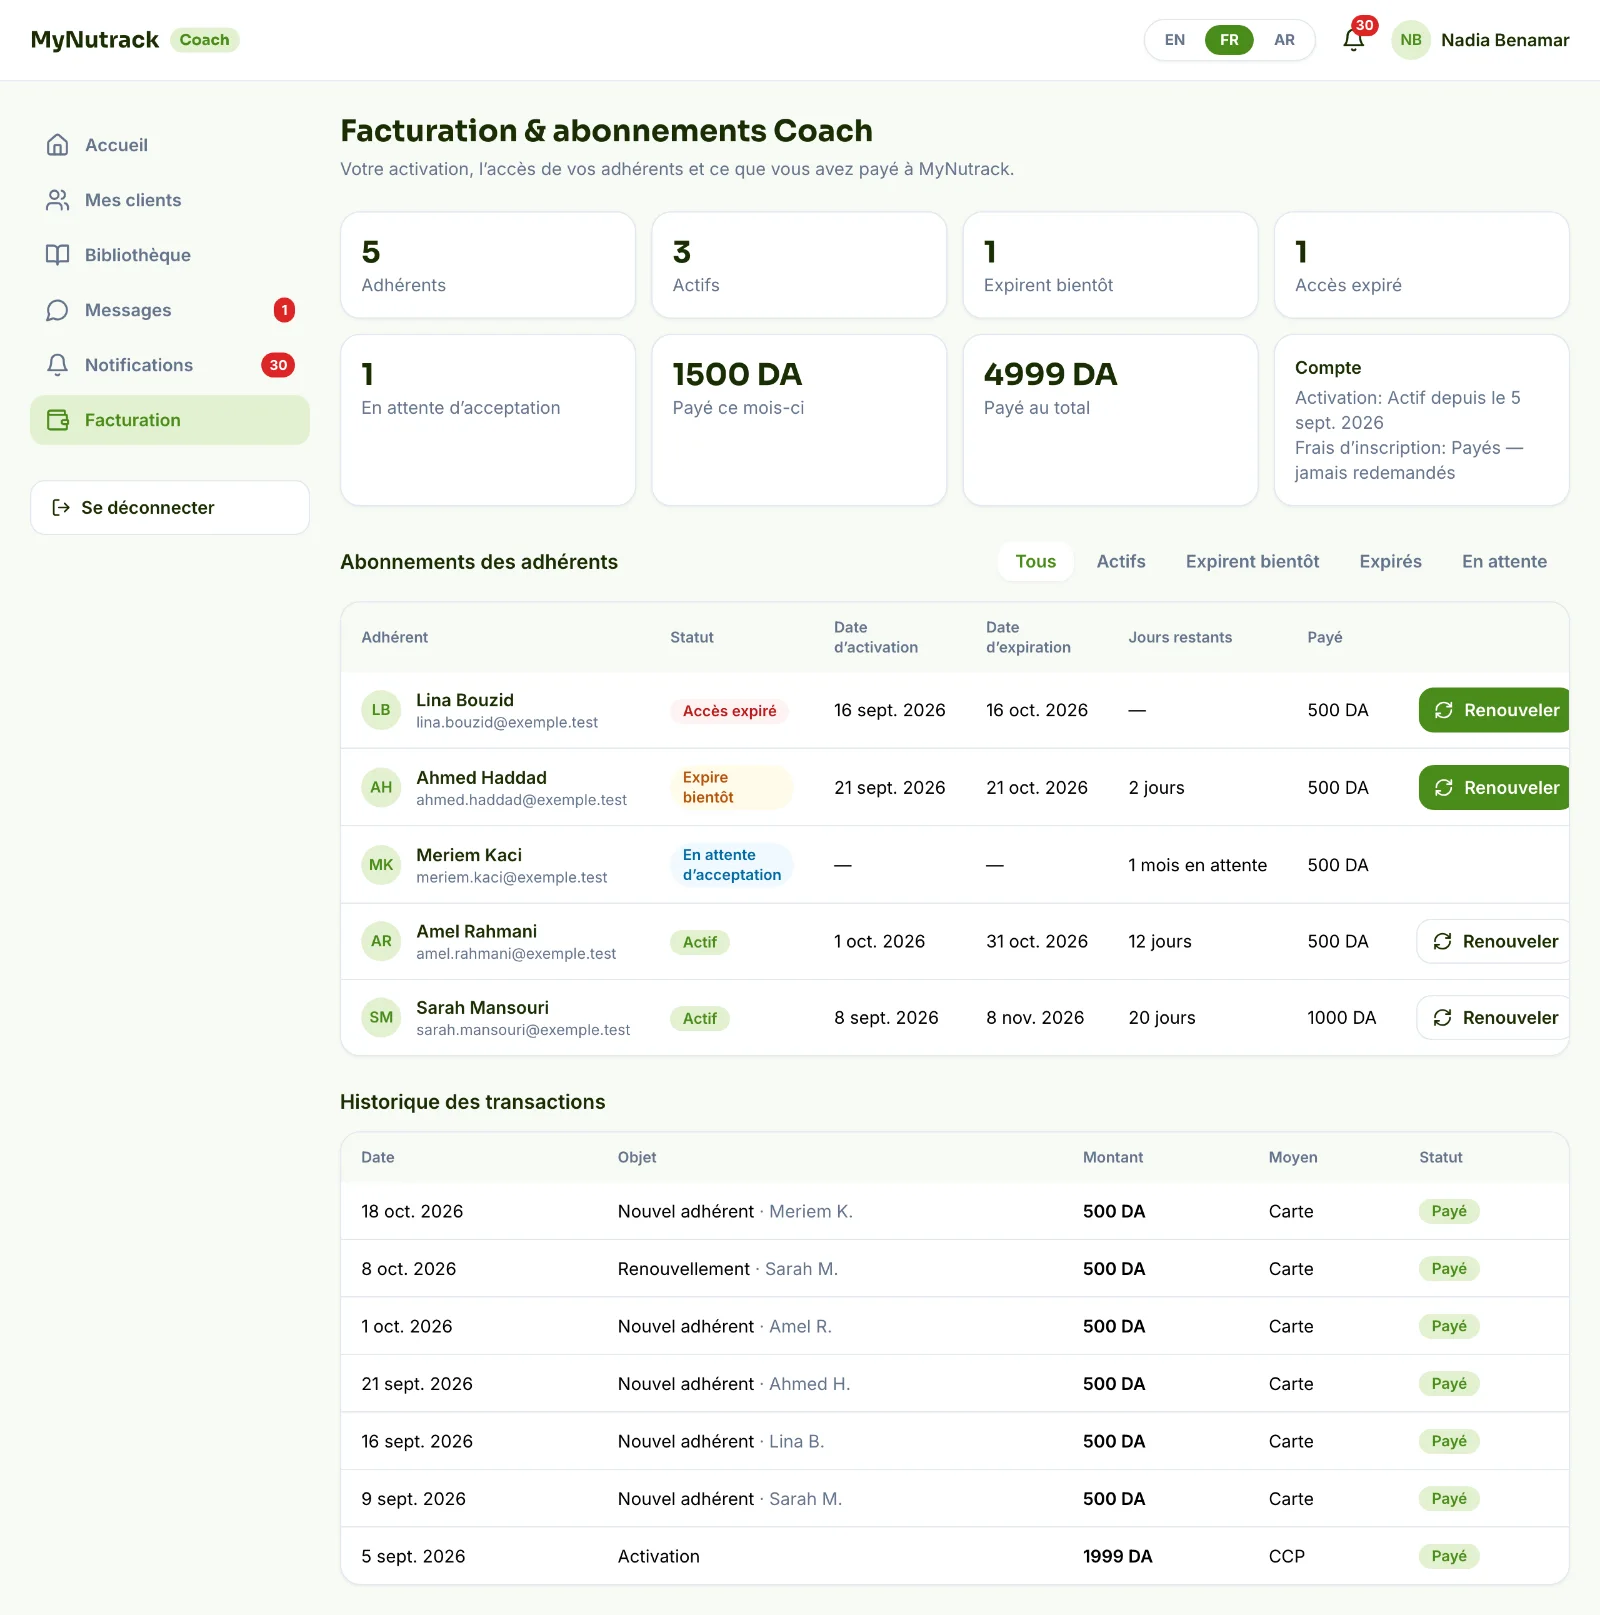
Task: Click the logout arrow icon
Action: coord(61,507)
